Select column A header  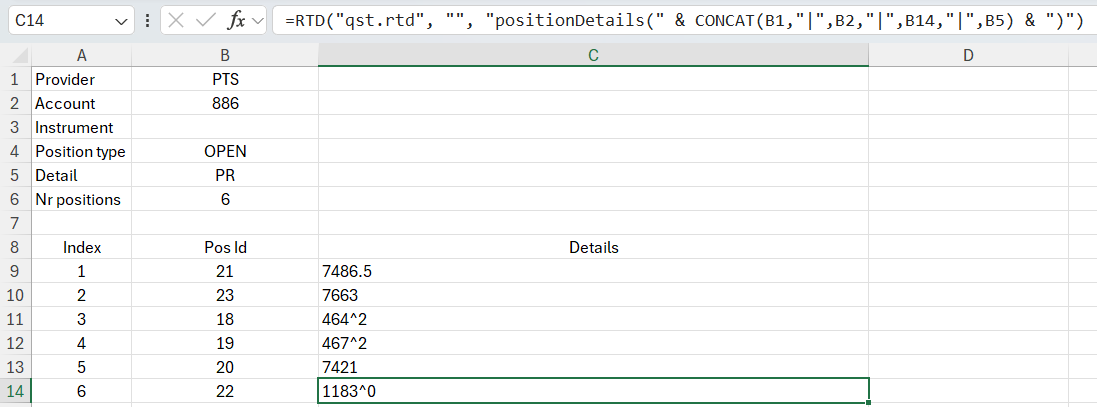pos(82,55)
